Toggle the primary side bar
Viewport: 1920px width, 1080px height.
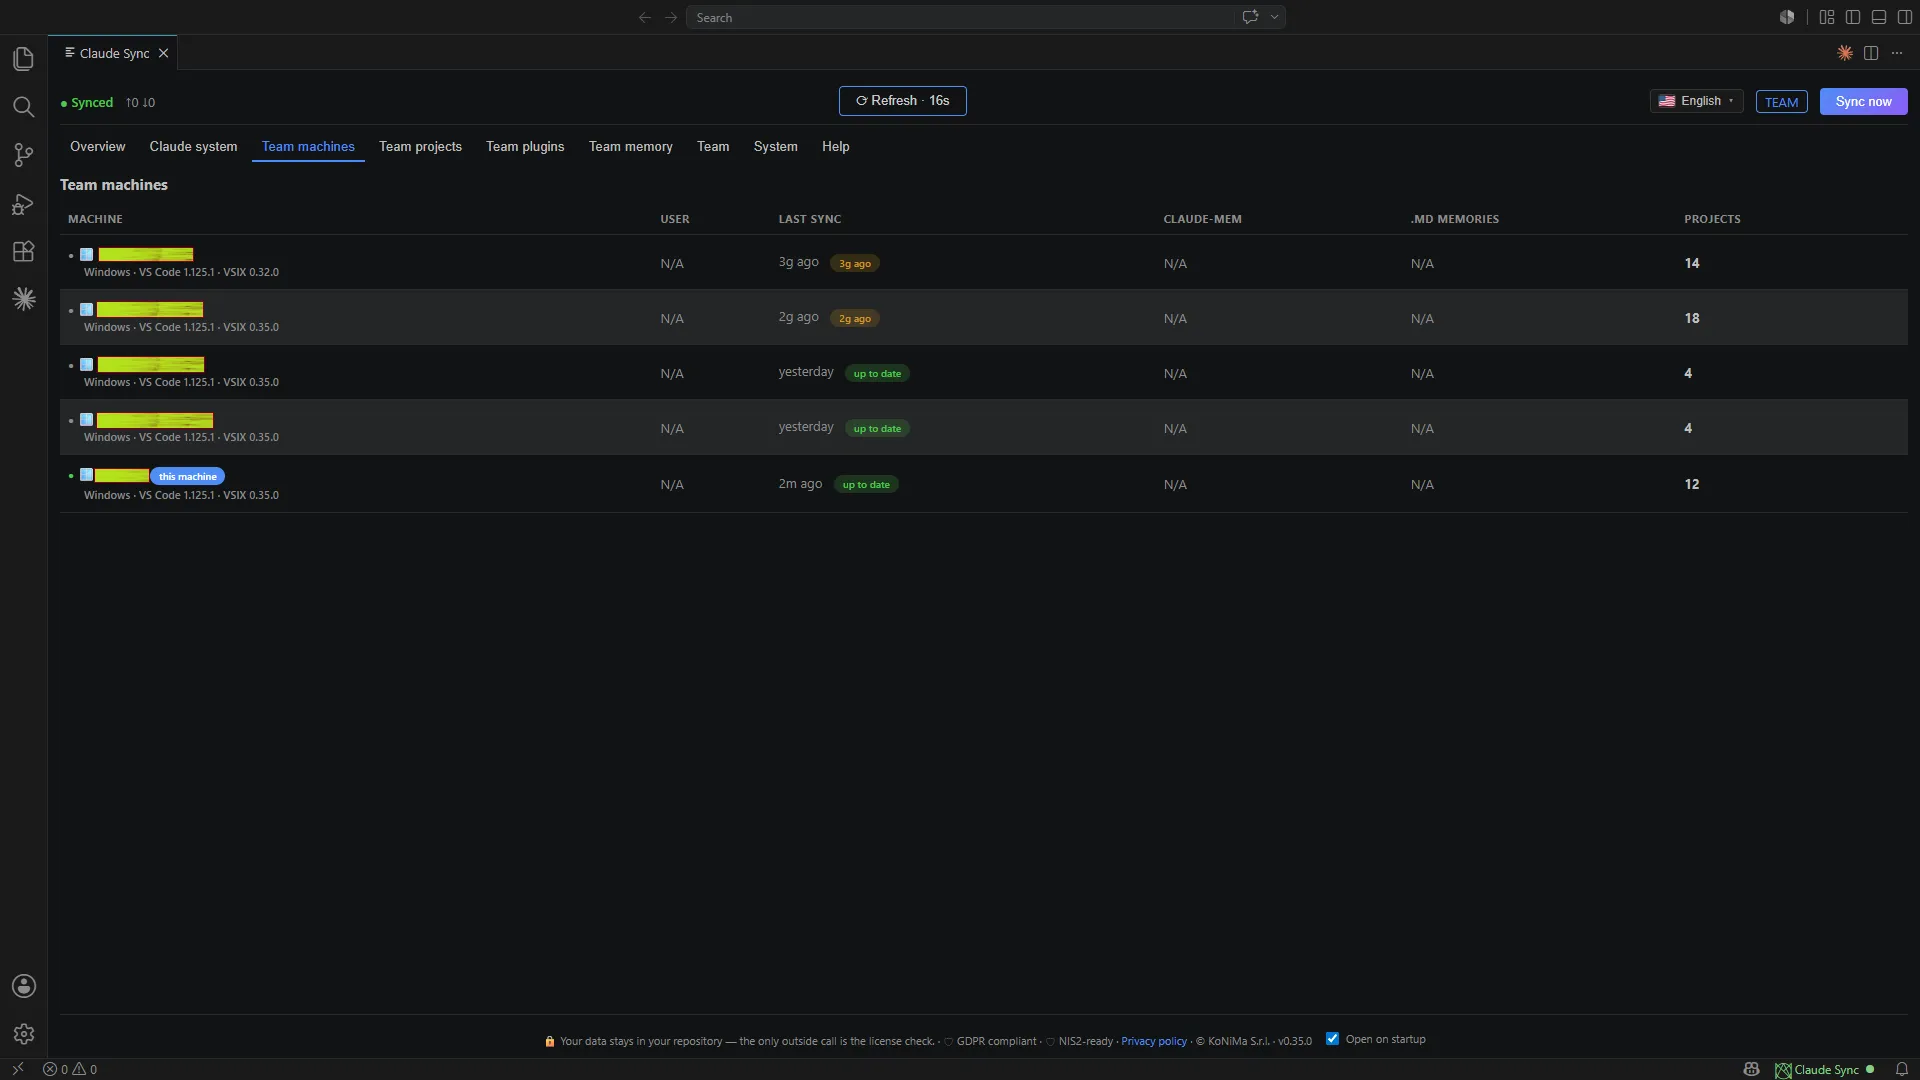pos(1853,17)
